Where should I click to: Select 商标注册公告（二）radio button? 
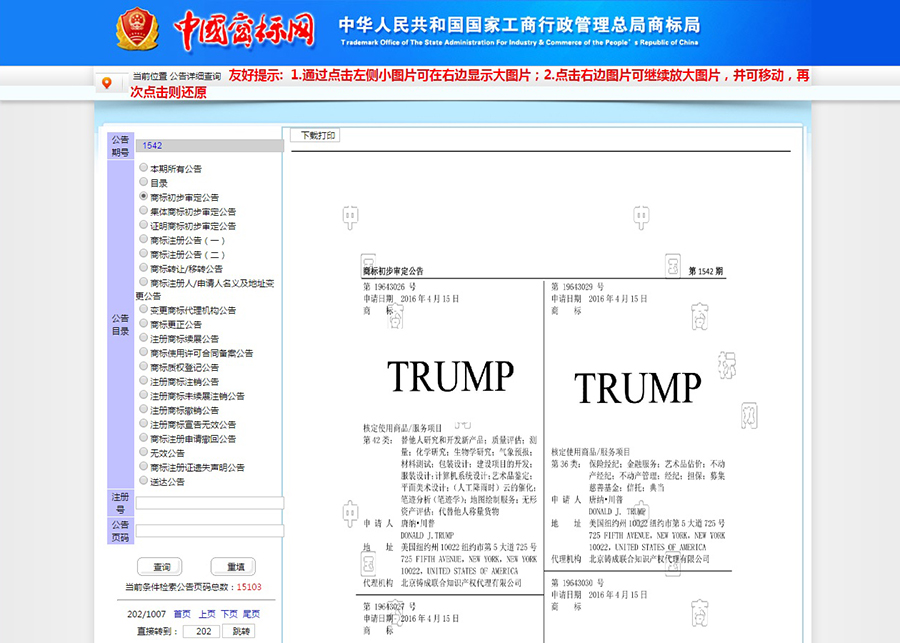(x=143, y=254)
